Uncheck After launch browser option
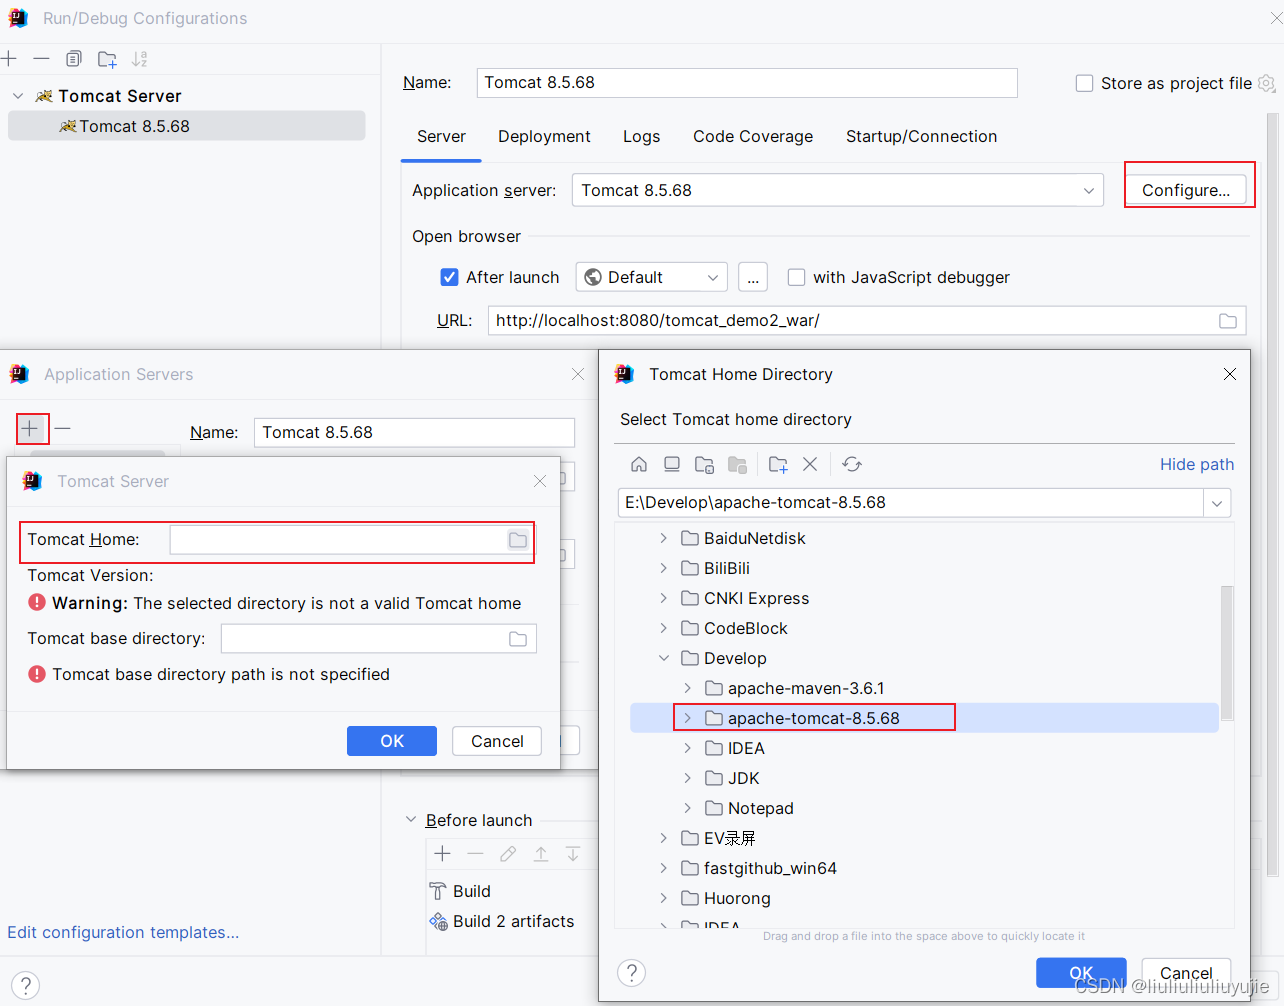 [450, 277]
